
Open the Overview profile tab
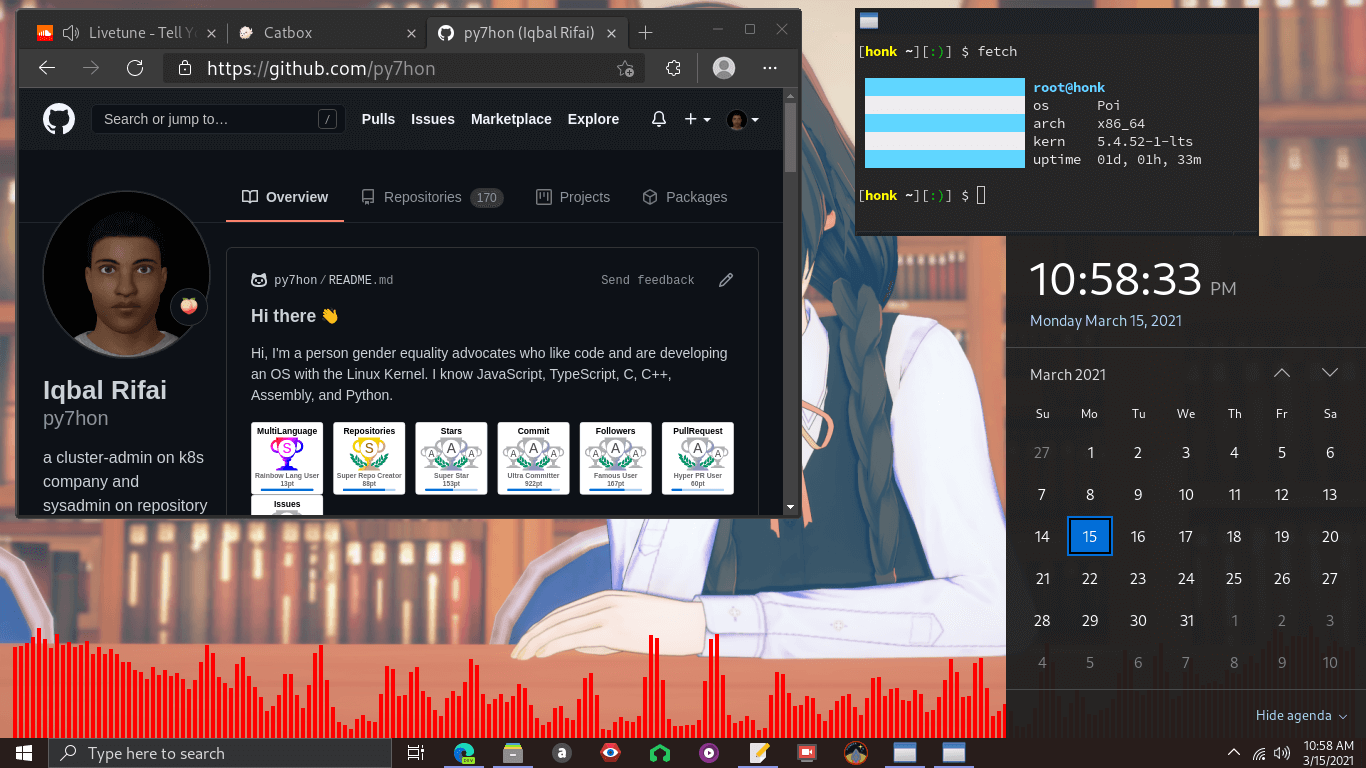point(285,197)
